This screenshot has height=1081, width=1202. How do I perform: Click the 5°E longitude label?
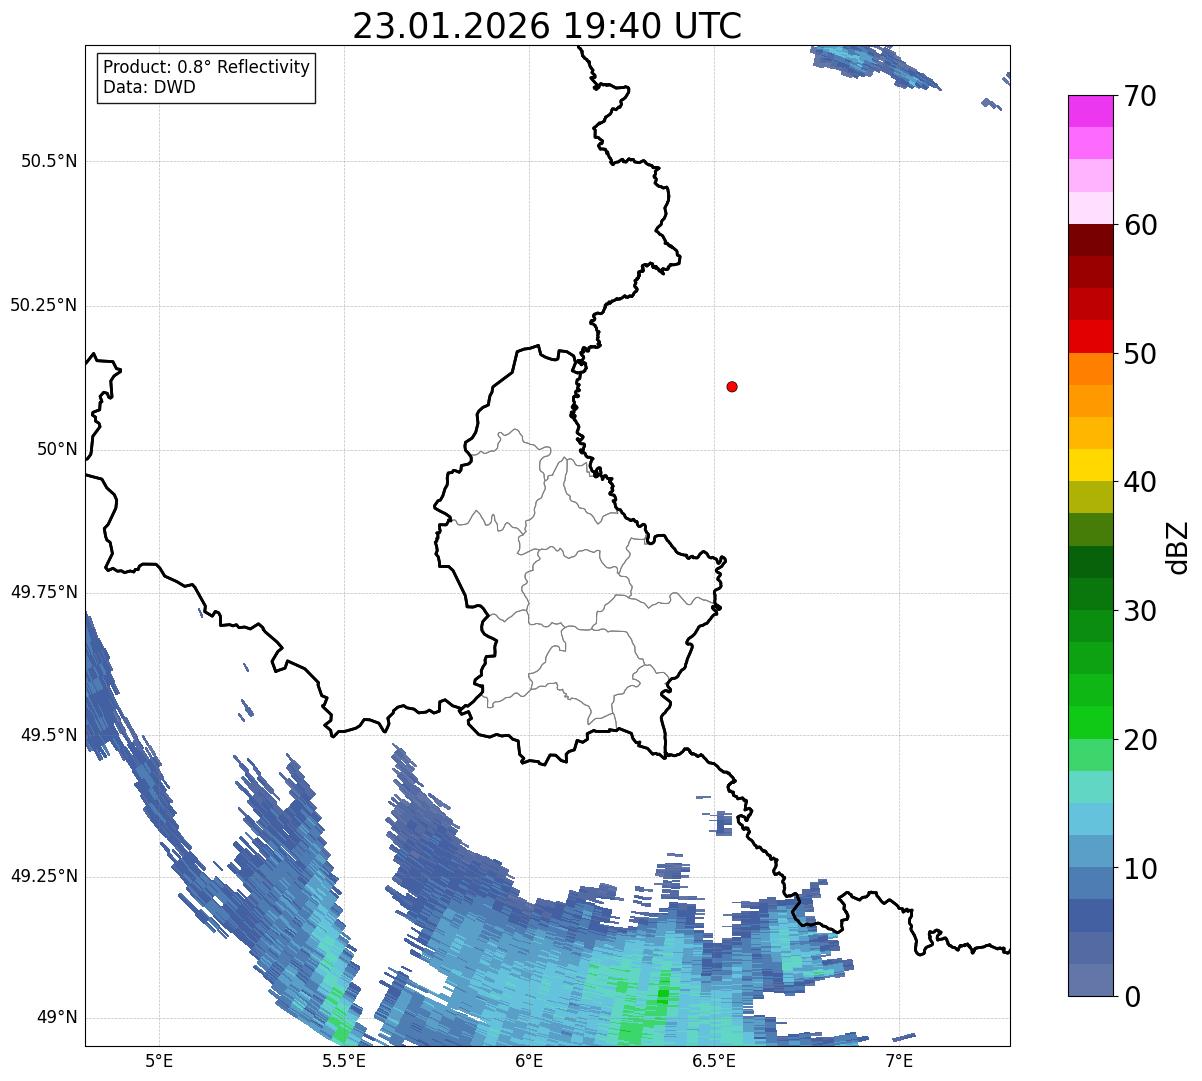point(159,1061)
